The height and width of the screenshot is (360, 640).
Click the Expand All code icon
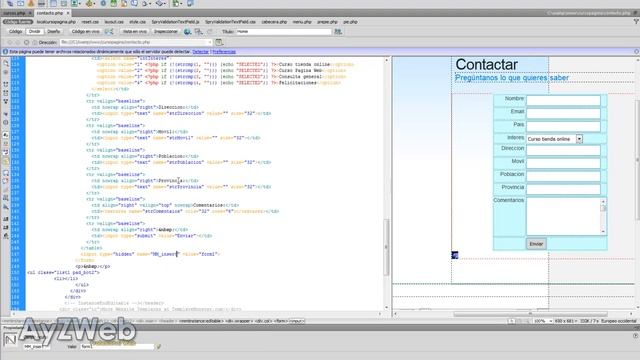[x=6, y=101]
